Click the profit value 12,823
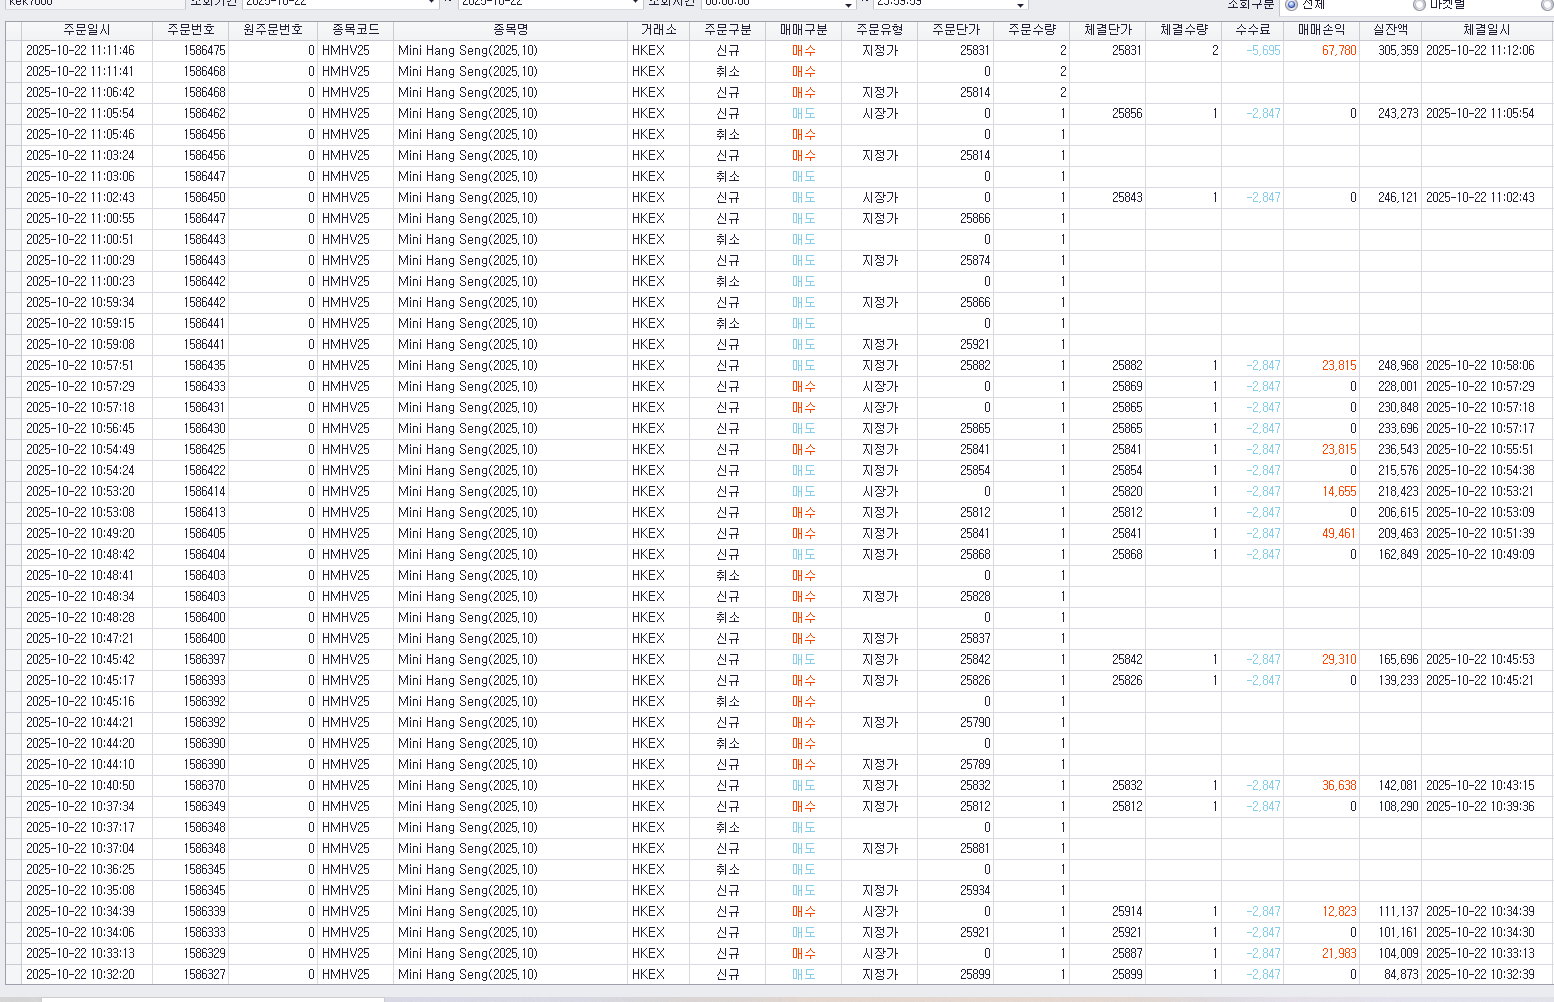 (x=1339, y=911)
